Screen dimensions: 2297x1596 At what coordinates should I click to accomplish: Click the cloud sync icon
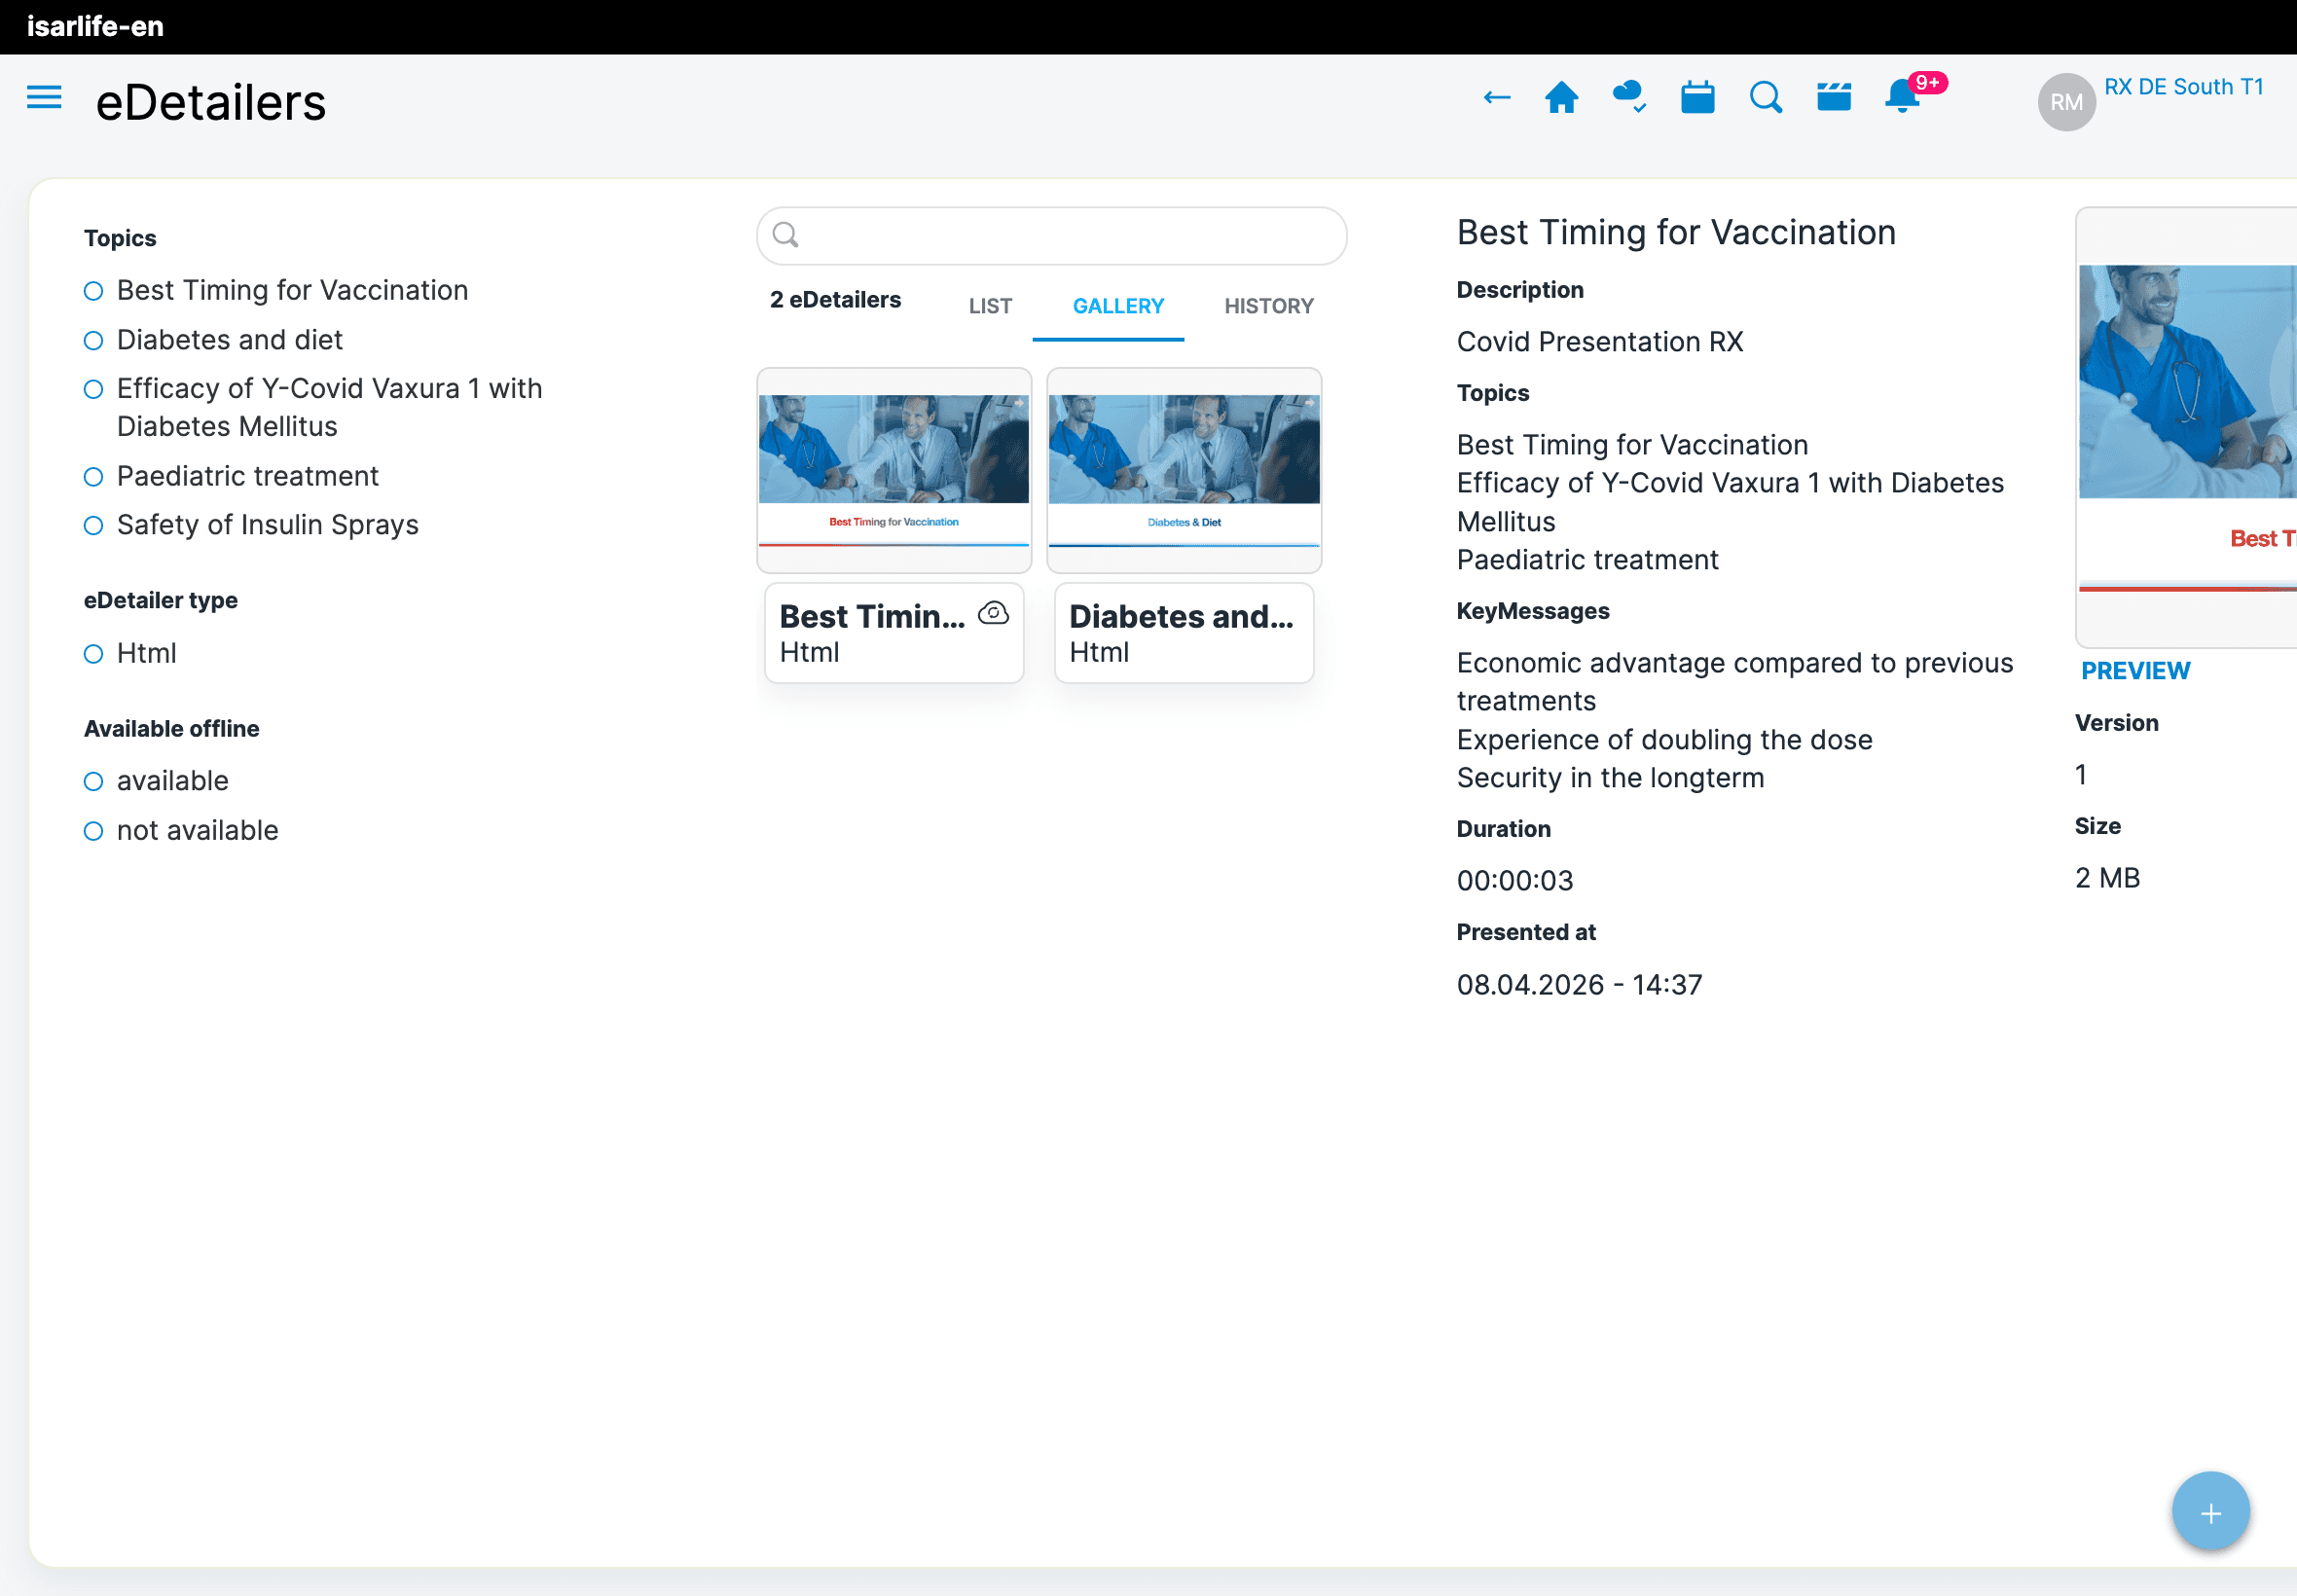coord(1629,98)
